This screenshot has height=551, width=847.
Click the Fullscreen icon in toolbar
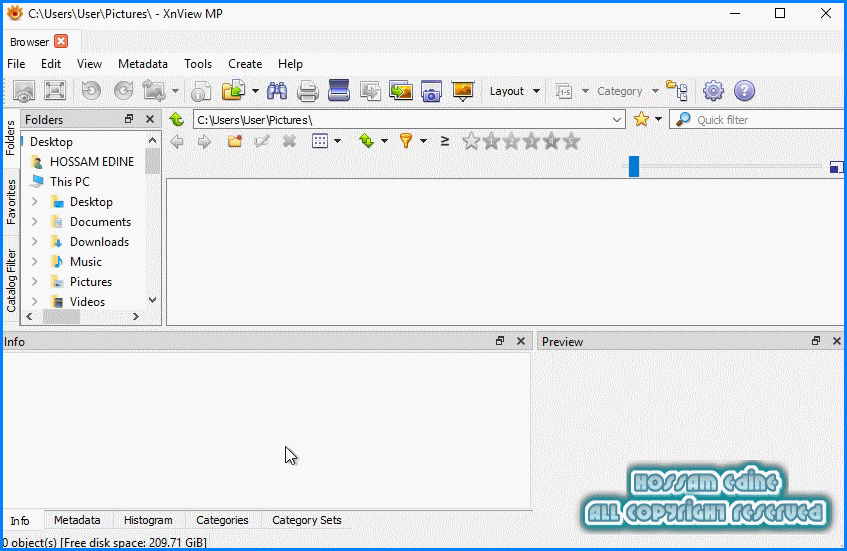pyautogui.click(x=55, y=90)
